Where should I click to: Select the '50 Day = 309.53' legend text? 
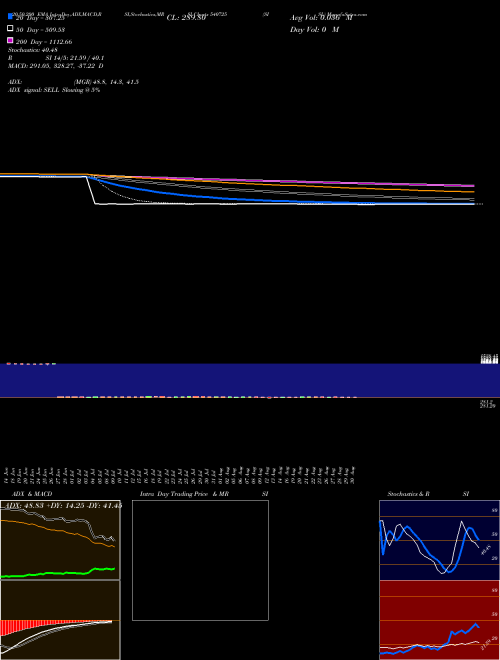[x=40, y=30]
